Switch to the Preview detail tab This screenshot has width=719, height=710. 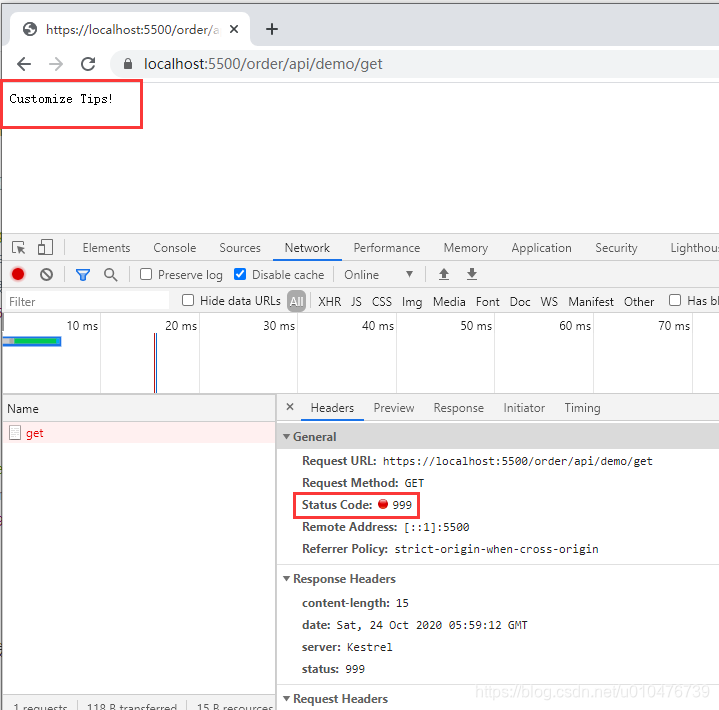pos(394,408)
